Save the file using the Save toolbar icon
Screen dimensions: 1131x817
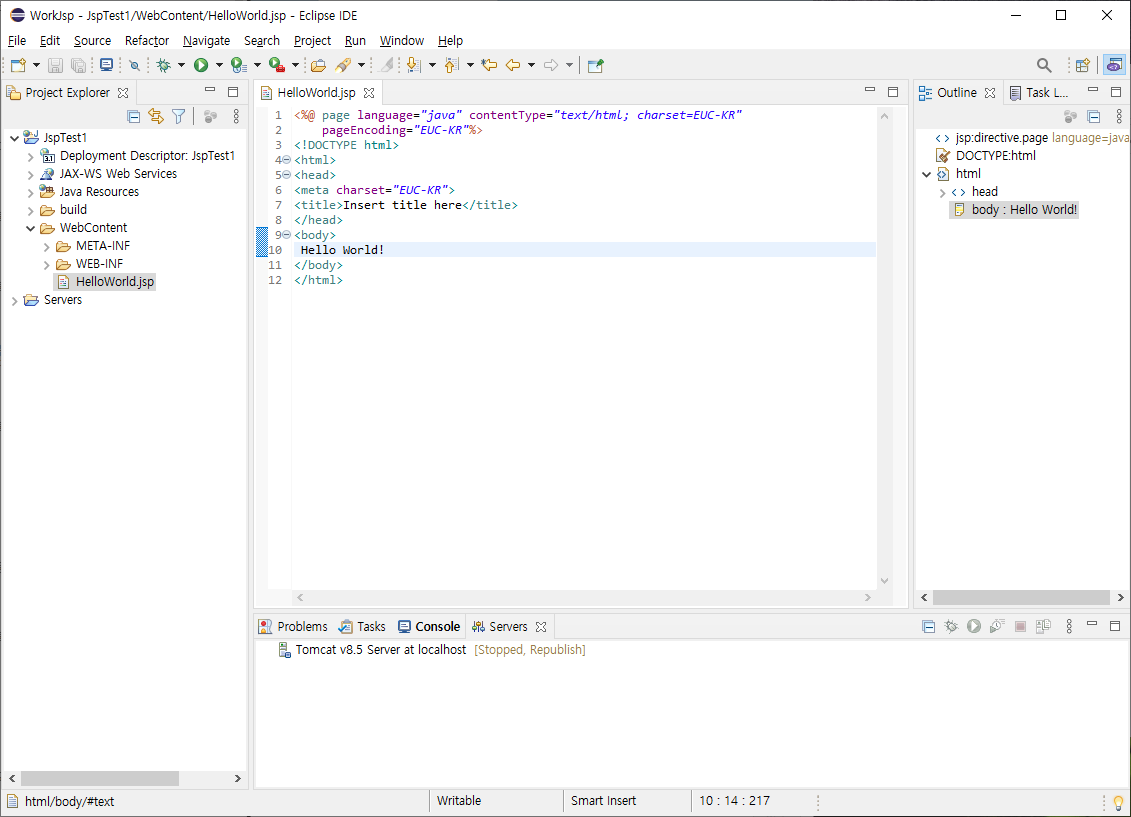[56, 64]
